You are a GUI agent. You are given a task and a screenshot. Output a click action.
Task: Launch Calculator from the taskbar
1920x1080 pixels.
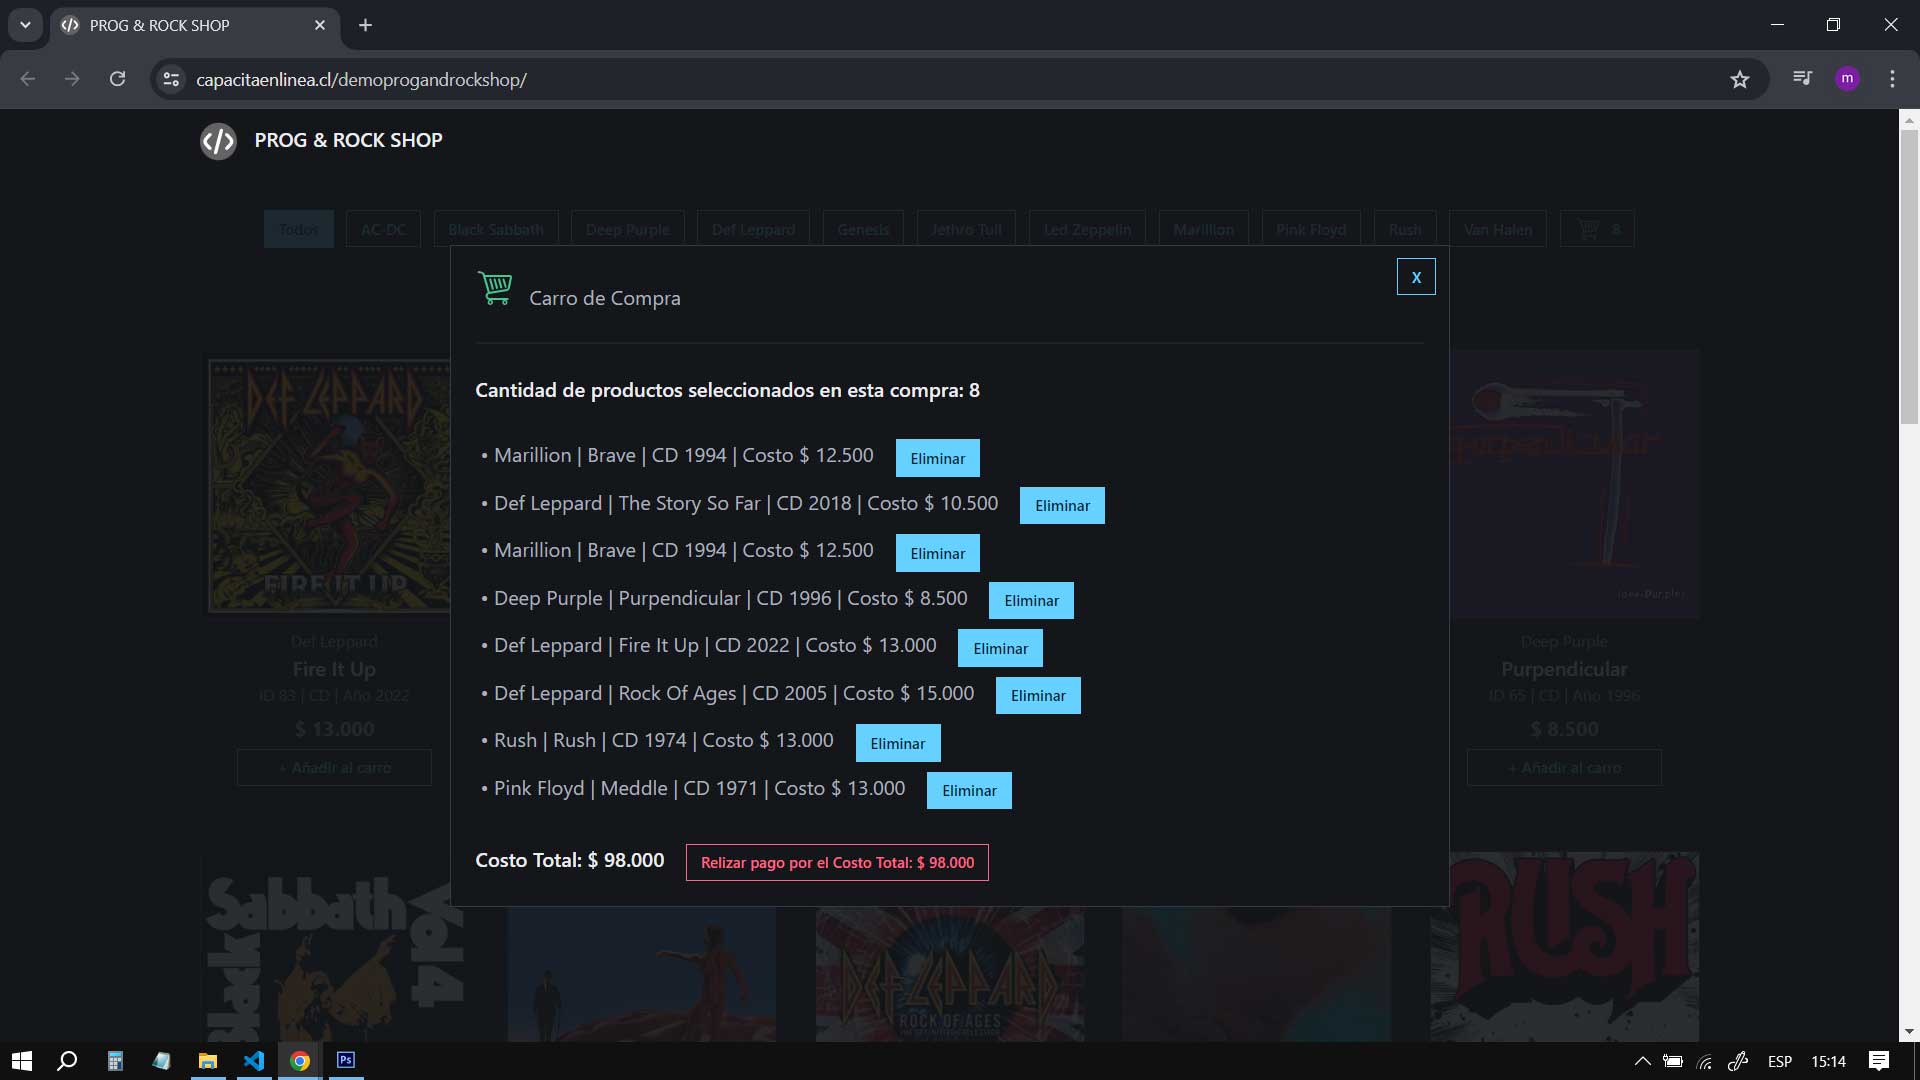coord(115,1061)
